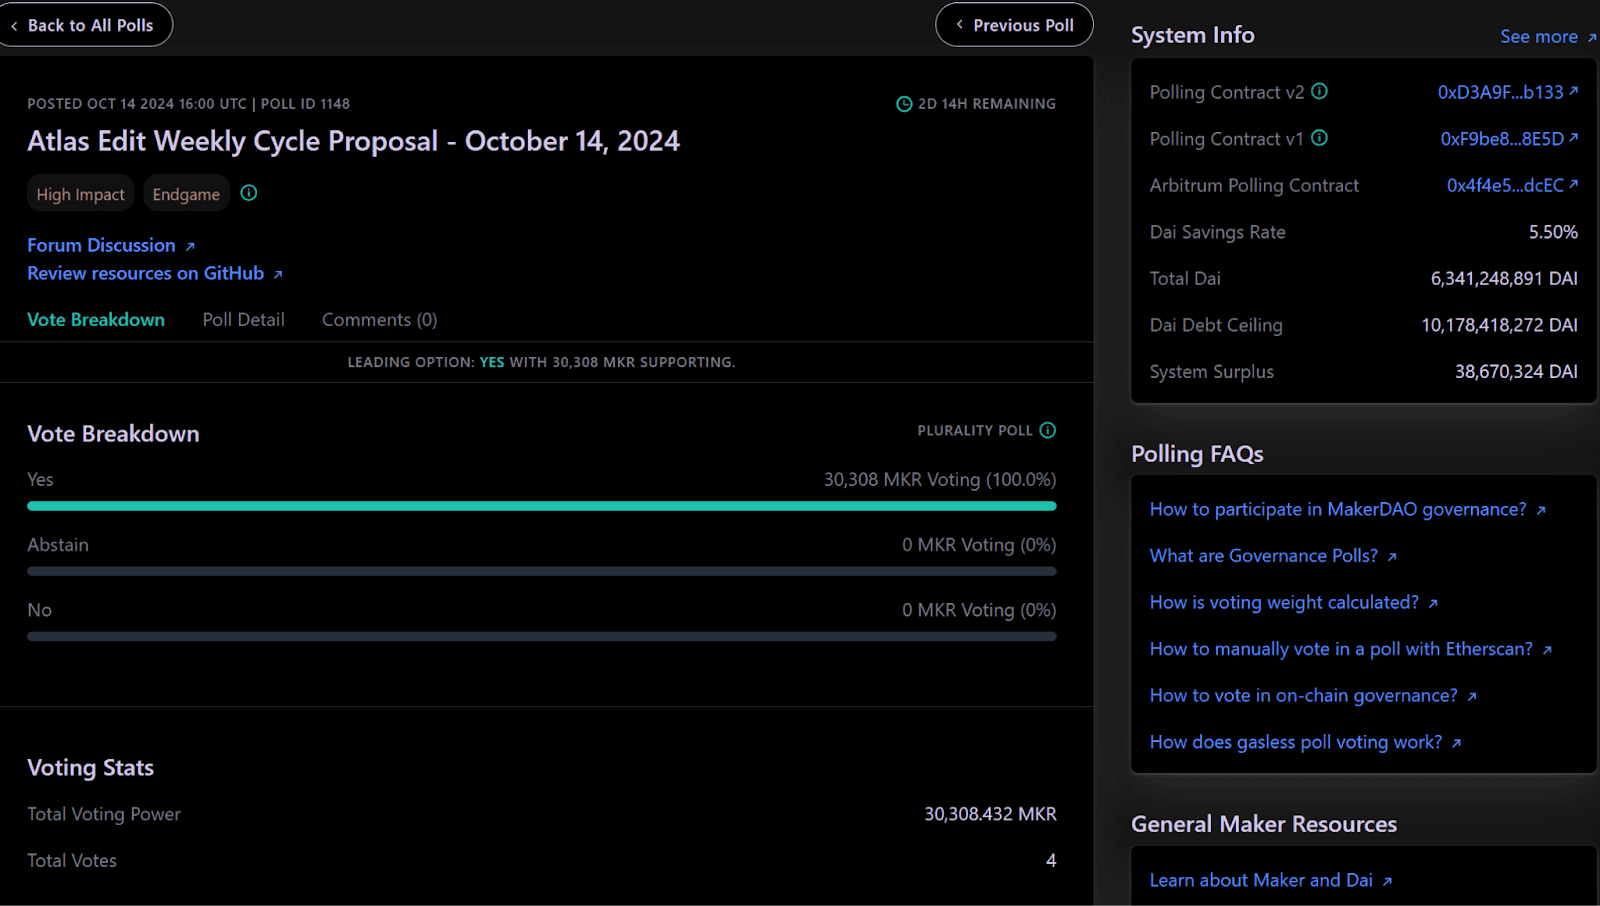1600x906 pixels.
Task: Open Review resources on GitHub link
Action: pos(146,273)
